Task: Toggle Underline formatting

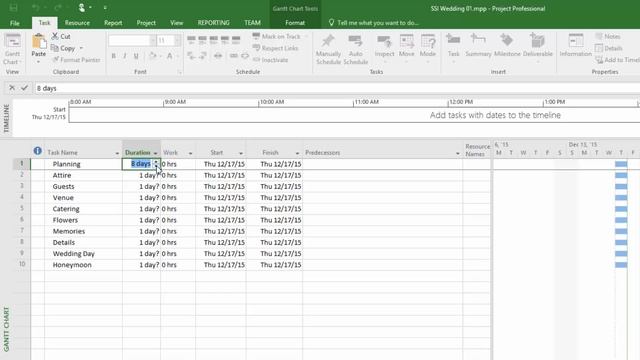Action: [x=136, y=56]
